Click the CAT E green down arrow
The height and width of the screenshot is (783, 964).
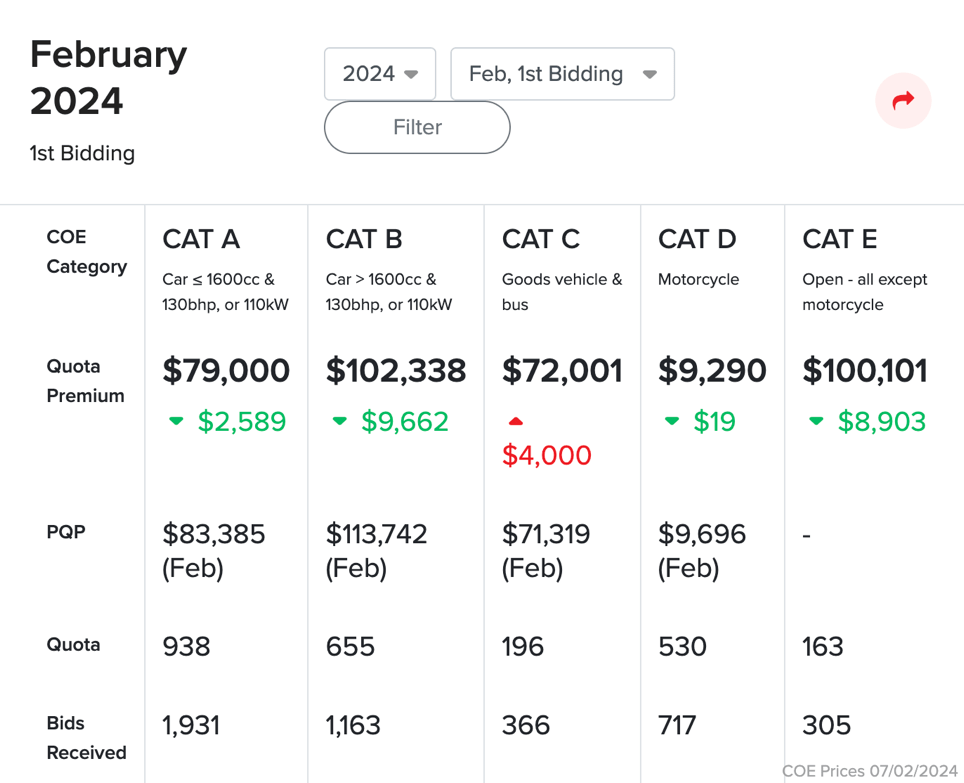coord(816,421)
